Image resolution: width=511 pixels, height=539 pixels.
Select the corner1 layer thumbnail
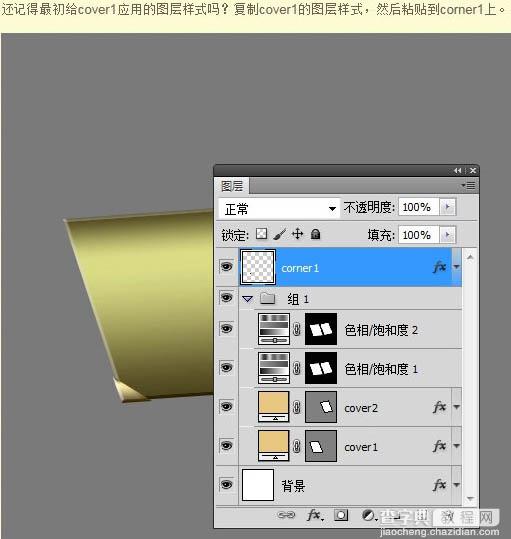[258, 267]
